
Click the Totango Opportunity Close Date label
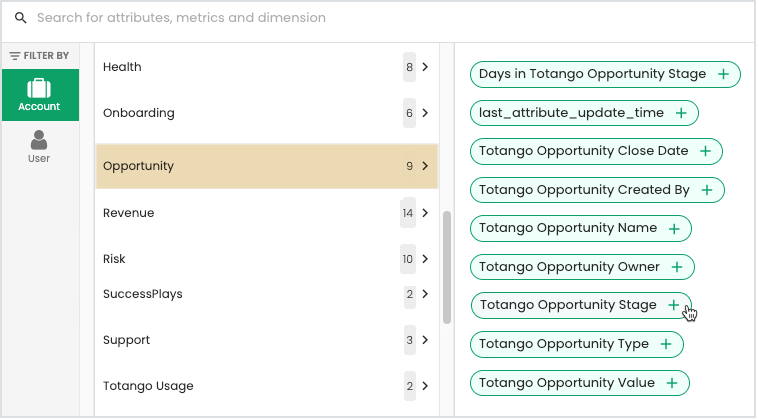[x=583, y=151]
